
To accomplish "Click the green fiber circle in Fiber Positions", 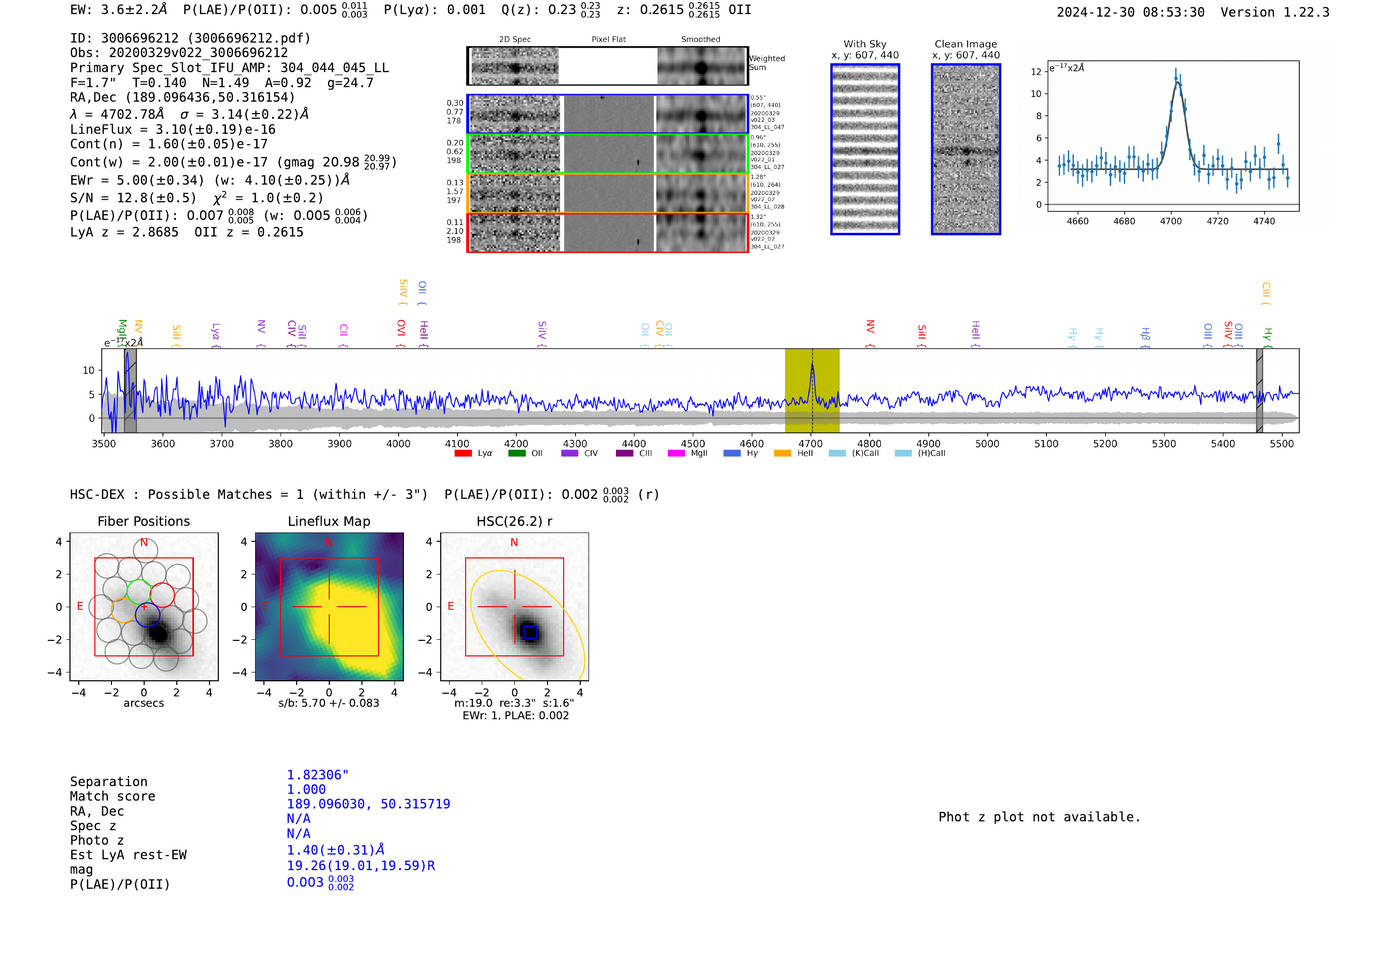I will point(139,592).
